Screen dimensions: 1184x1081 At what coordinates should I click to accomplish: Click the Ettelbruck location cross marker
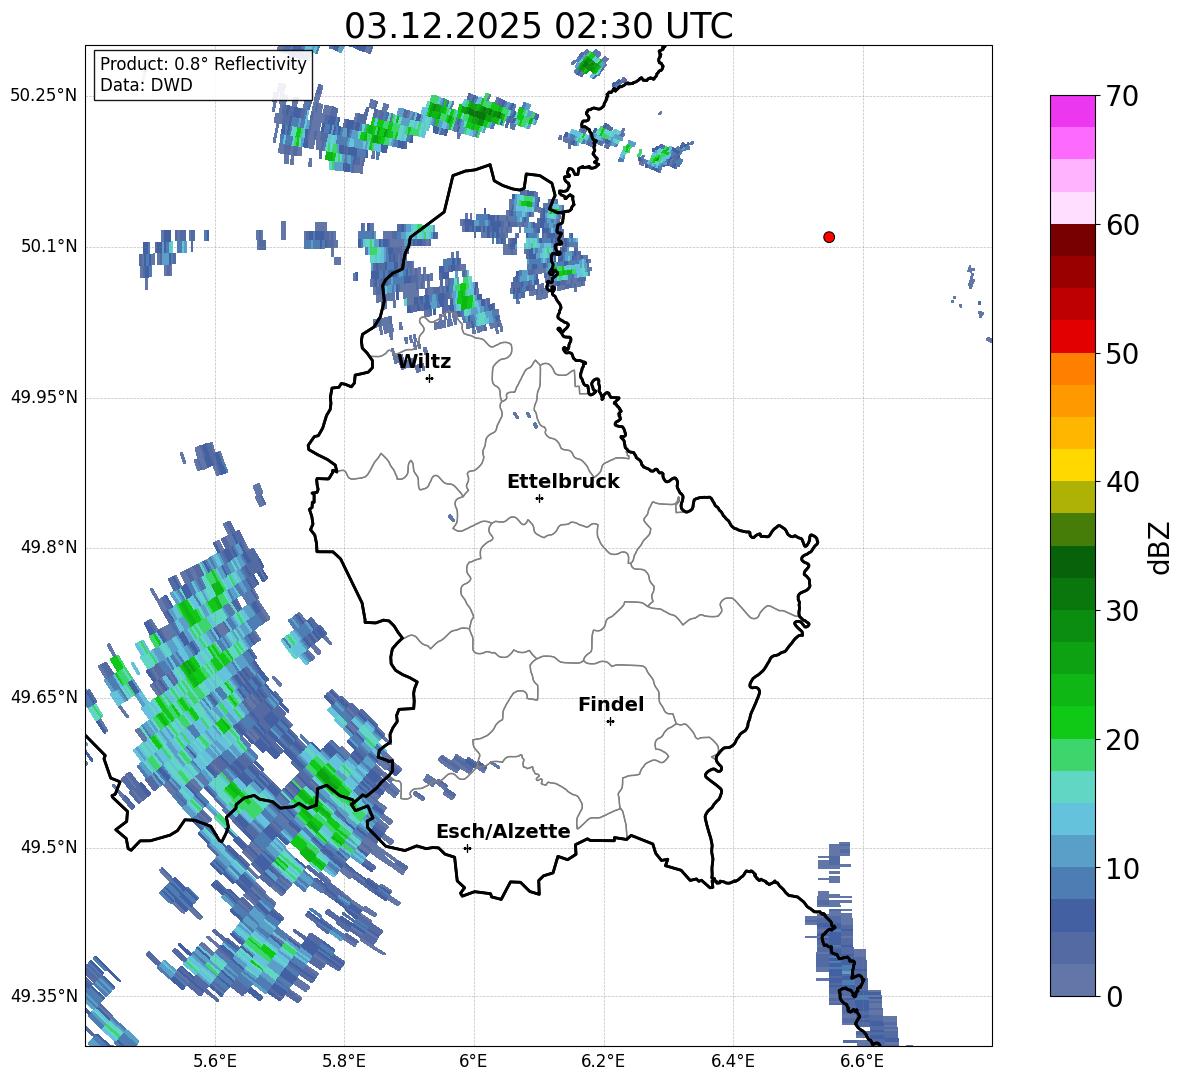tap(539, 498)
